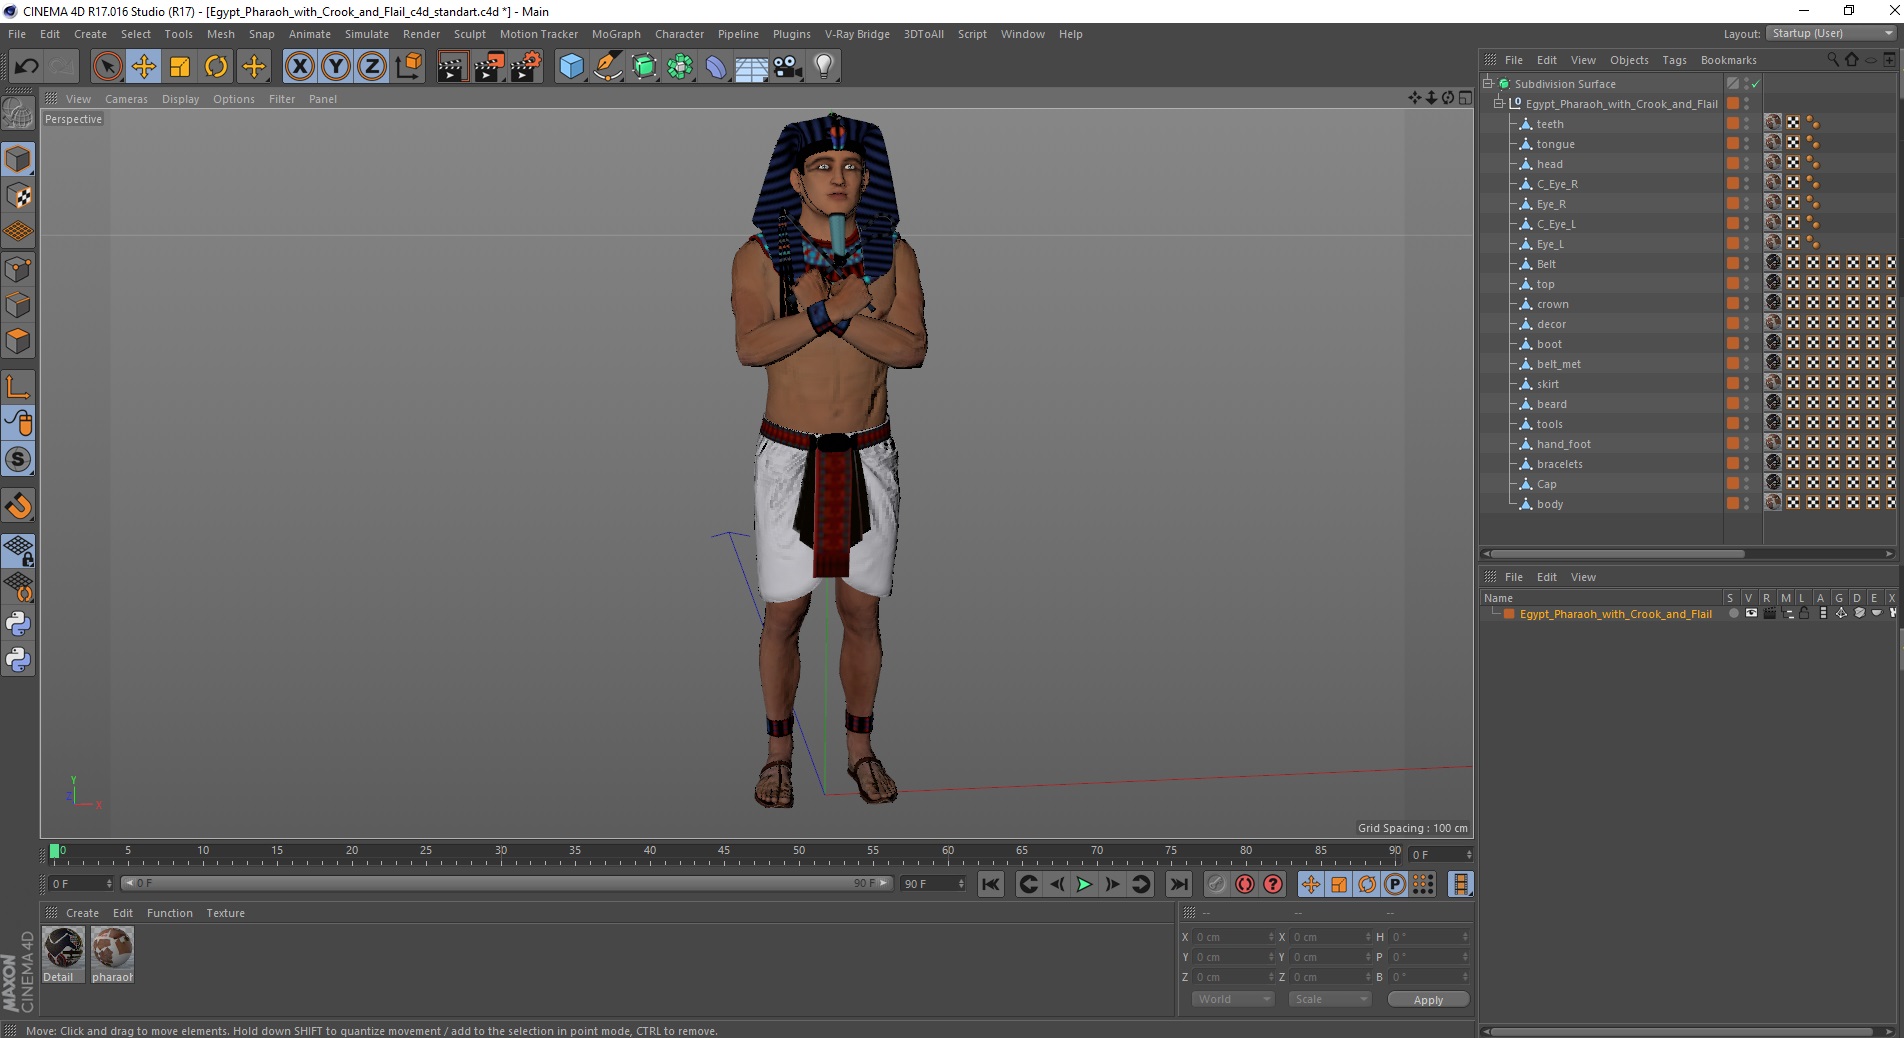Add a Cube primitive object

click(x=571, y=67)
